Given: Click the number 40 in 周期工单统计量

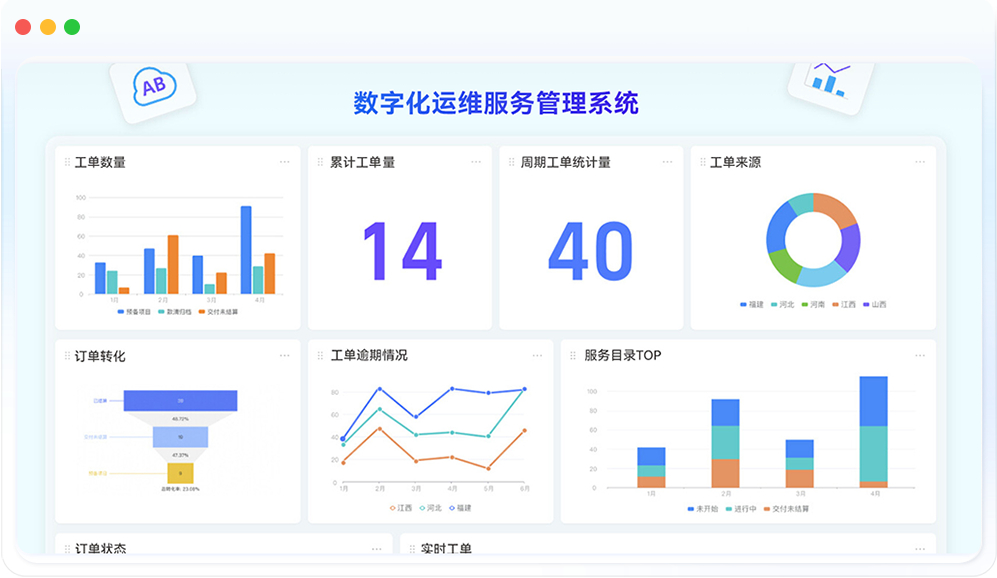Looking at the screenshot, I should (x=590, y=251).
